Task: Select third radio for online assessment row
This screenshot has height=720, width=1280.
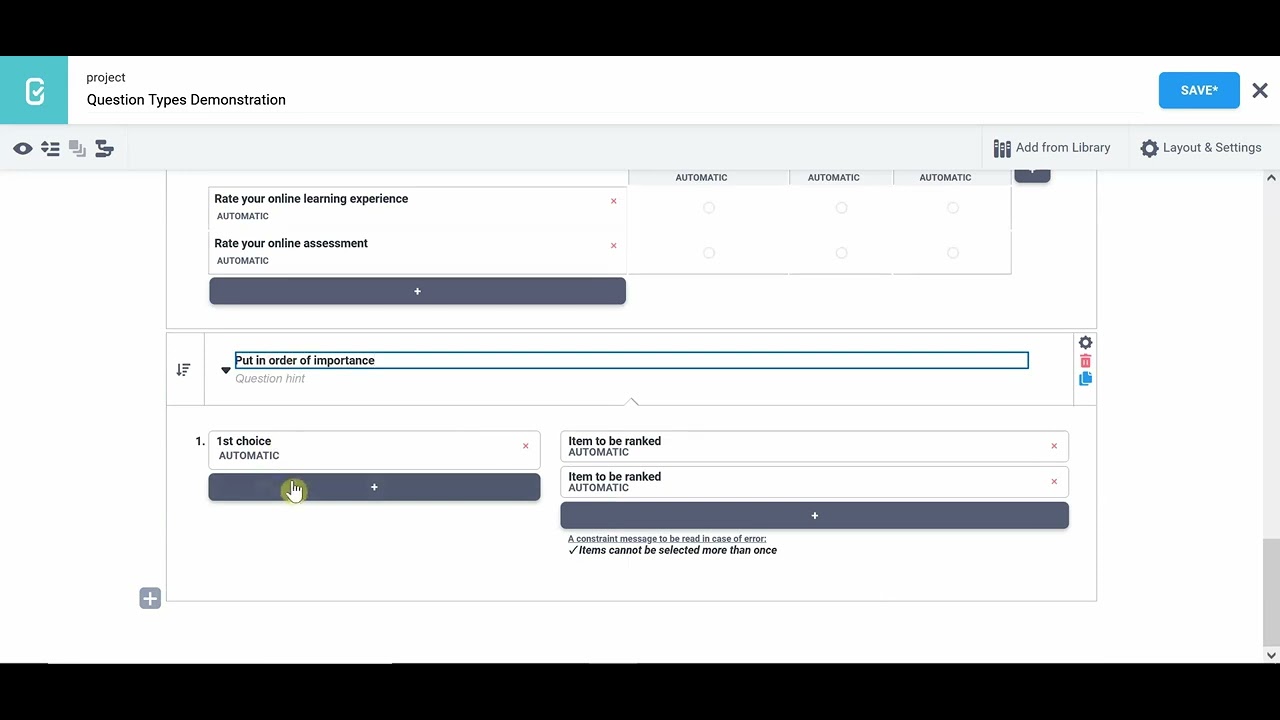Action: point(953,253)
